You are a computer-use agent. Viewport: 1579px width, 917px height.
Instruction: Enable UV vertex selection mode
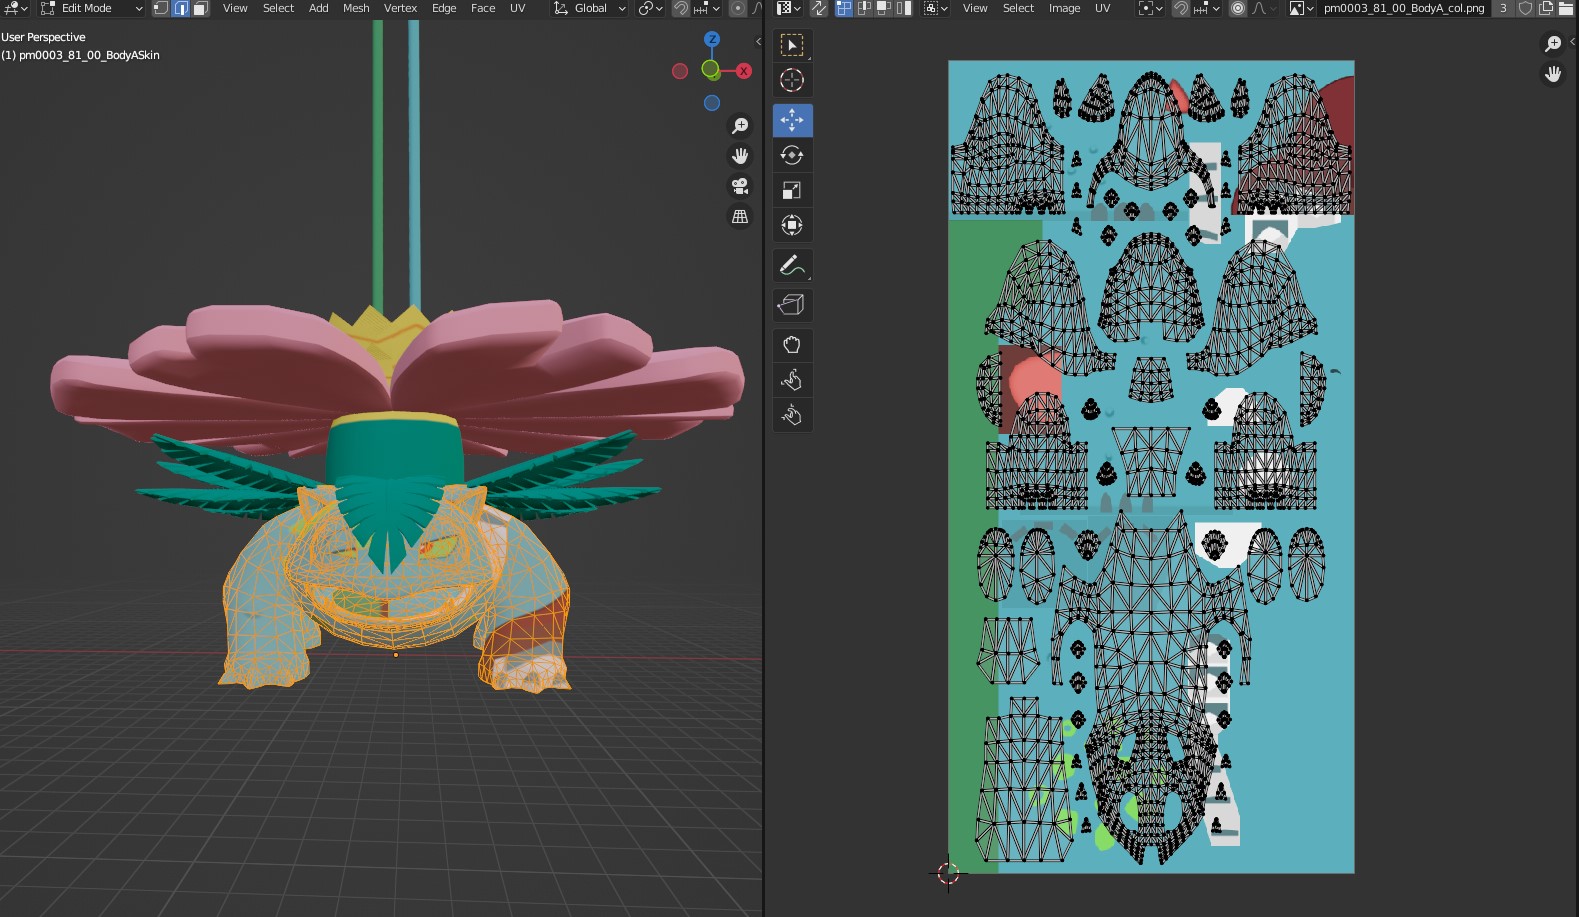click(x=844, y=8)
